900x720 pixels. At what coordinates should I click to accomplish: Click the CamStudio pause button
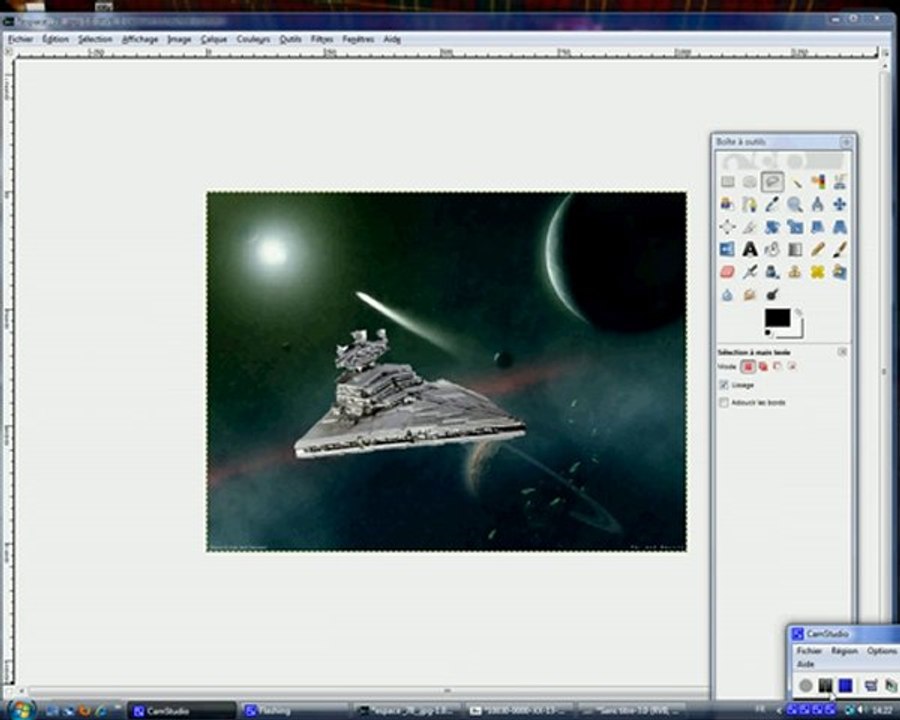click(825, 685)
